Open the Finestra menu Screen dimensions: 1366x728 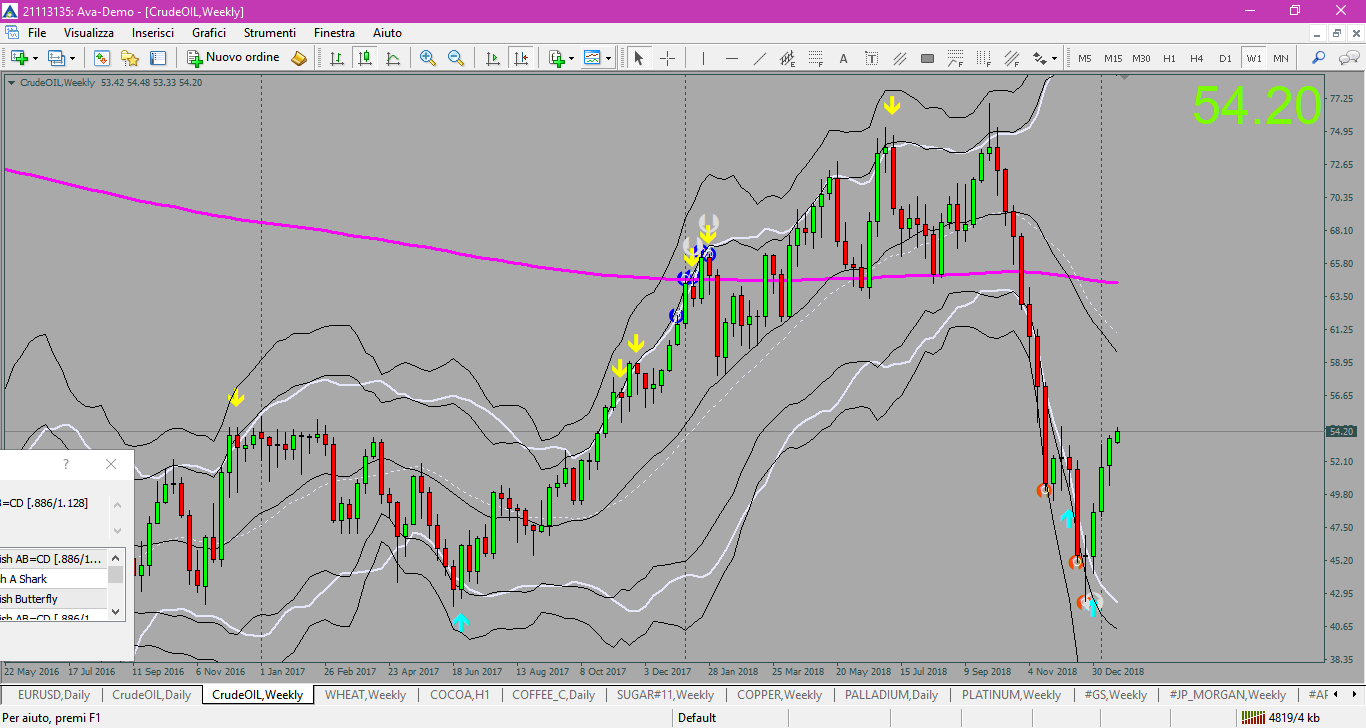(334, 33)
